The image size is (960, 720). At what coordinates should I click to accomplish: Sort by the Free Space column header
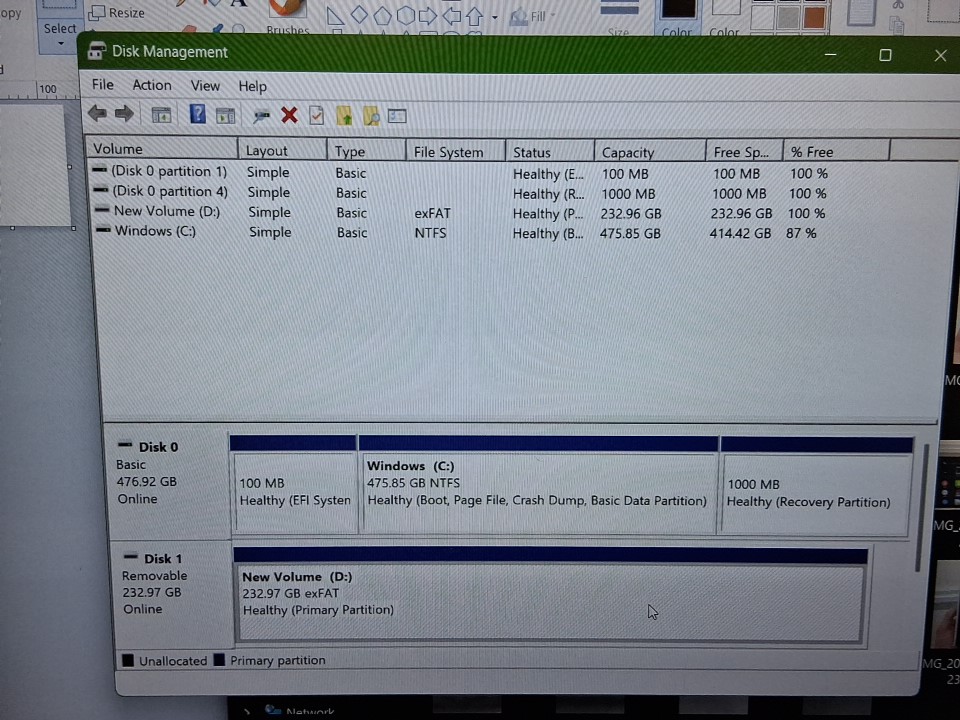745,152
